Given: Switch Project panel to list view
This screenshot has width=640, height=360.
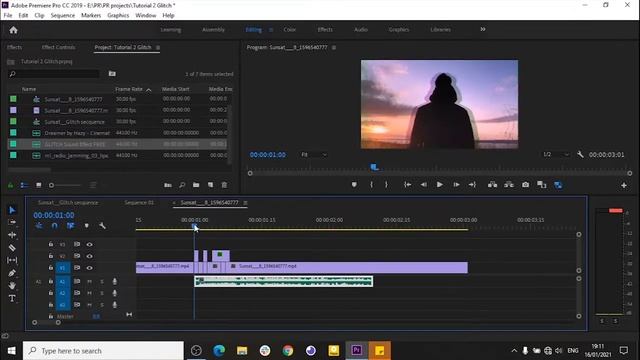Looking at the screenshot, I should [24, 185].
